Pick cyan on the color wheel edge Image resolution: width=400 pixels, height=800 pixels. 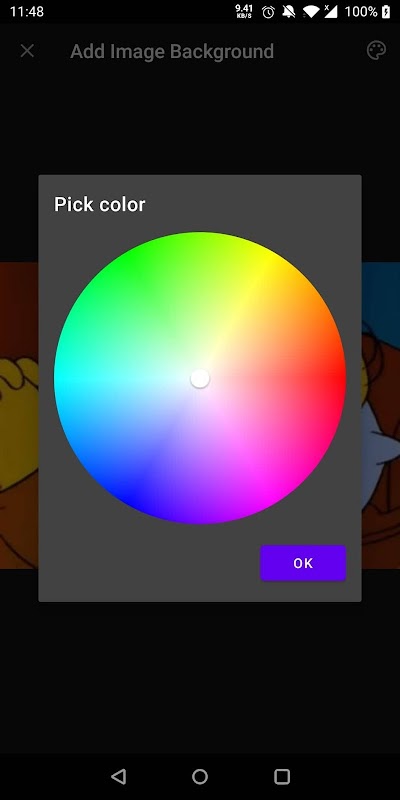(58, 378)
